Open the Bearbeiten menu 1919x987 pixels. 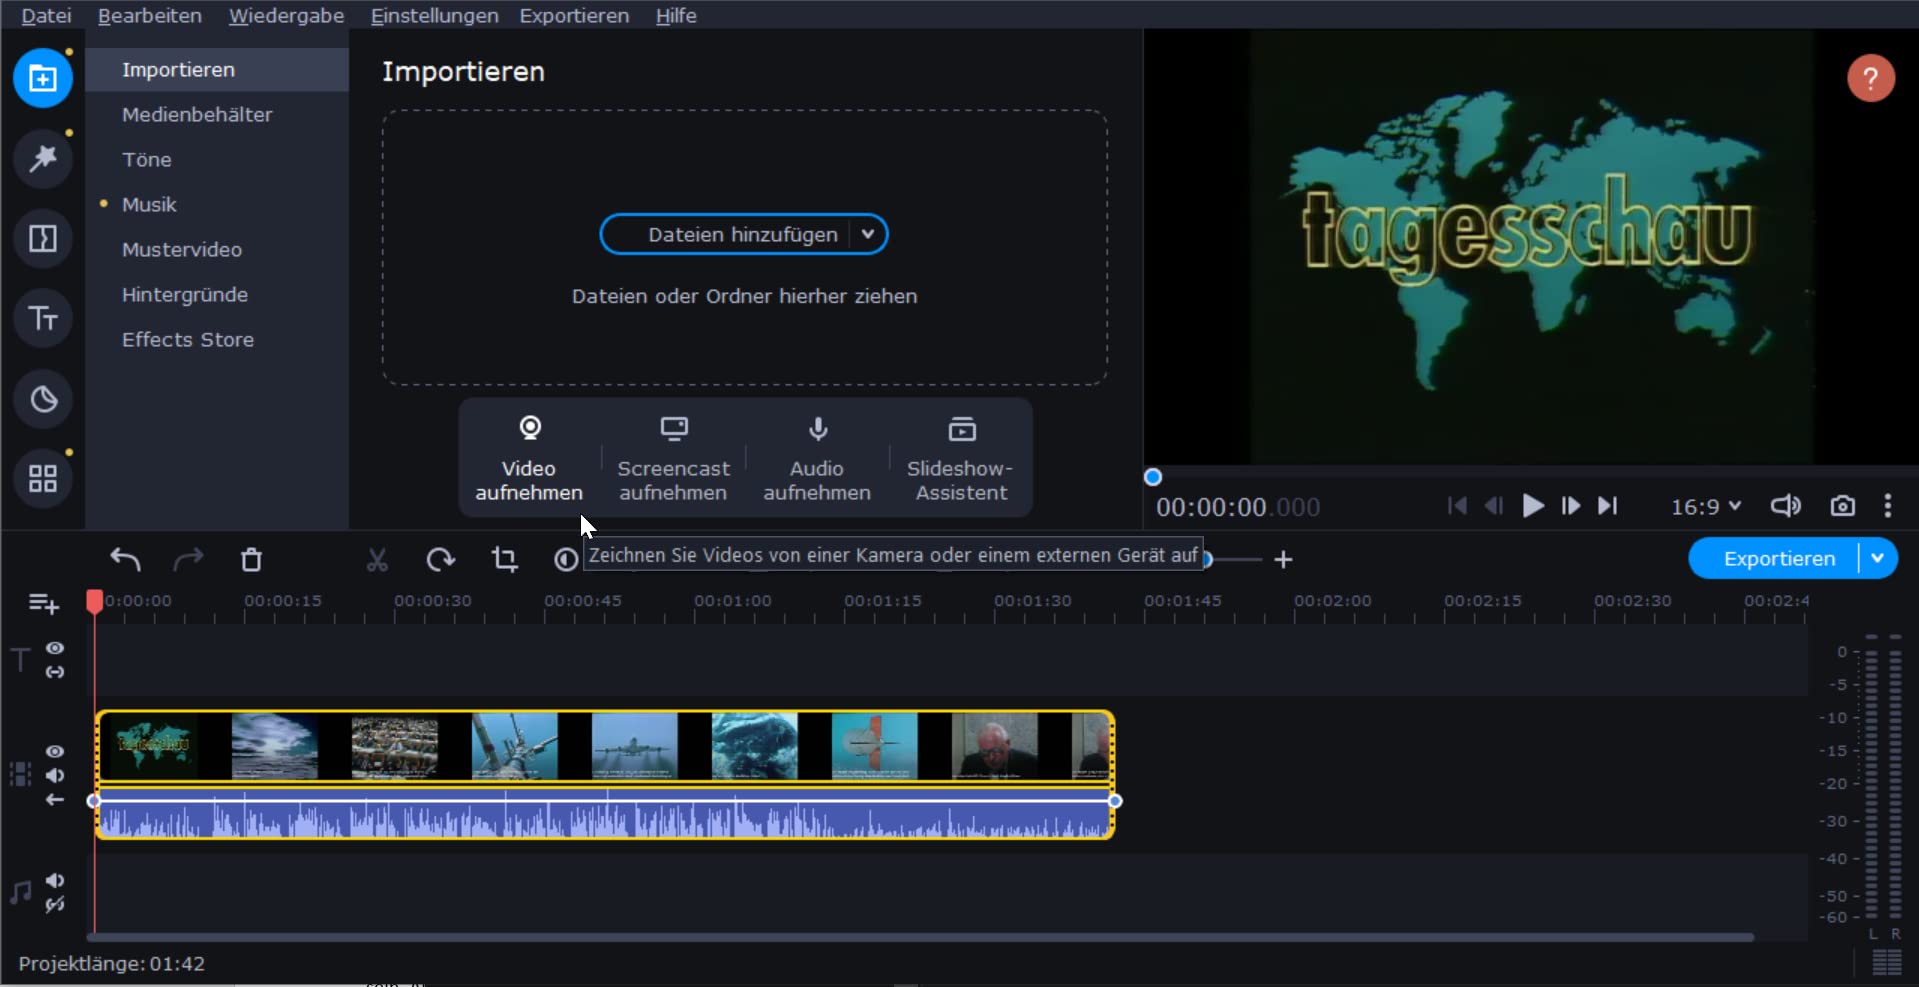[x=150, y=15]
